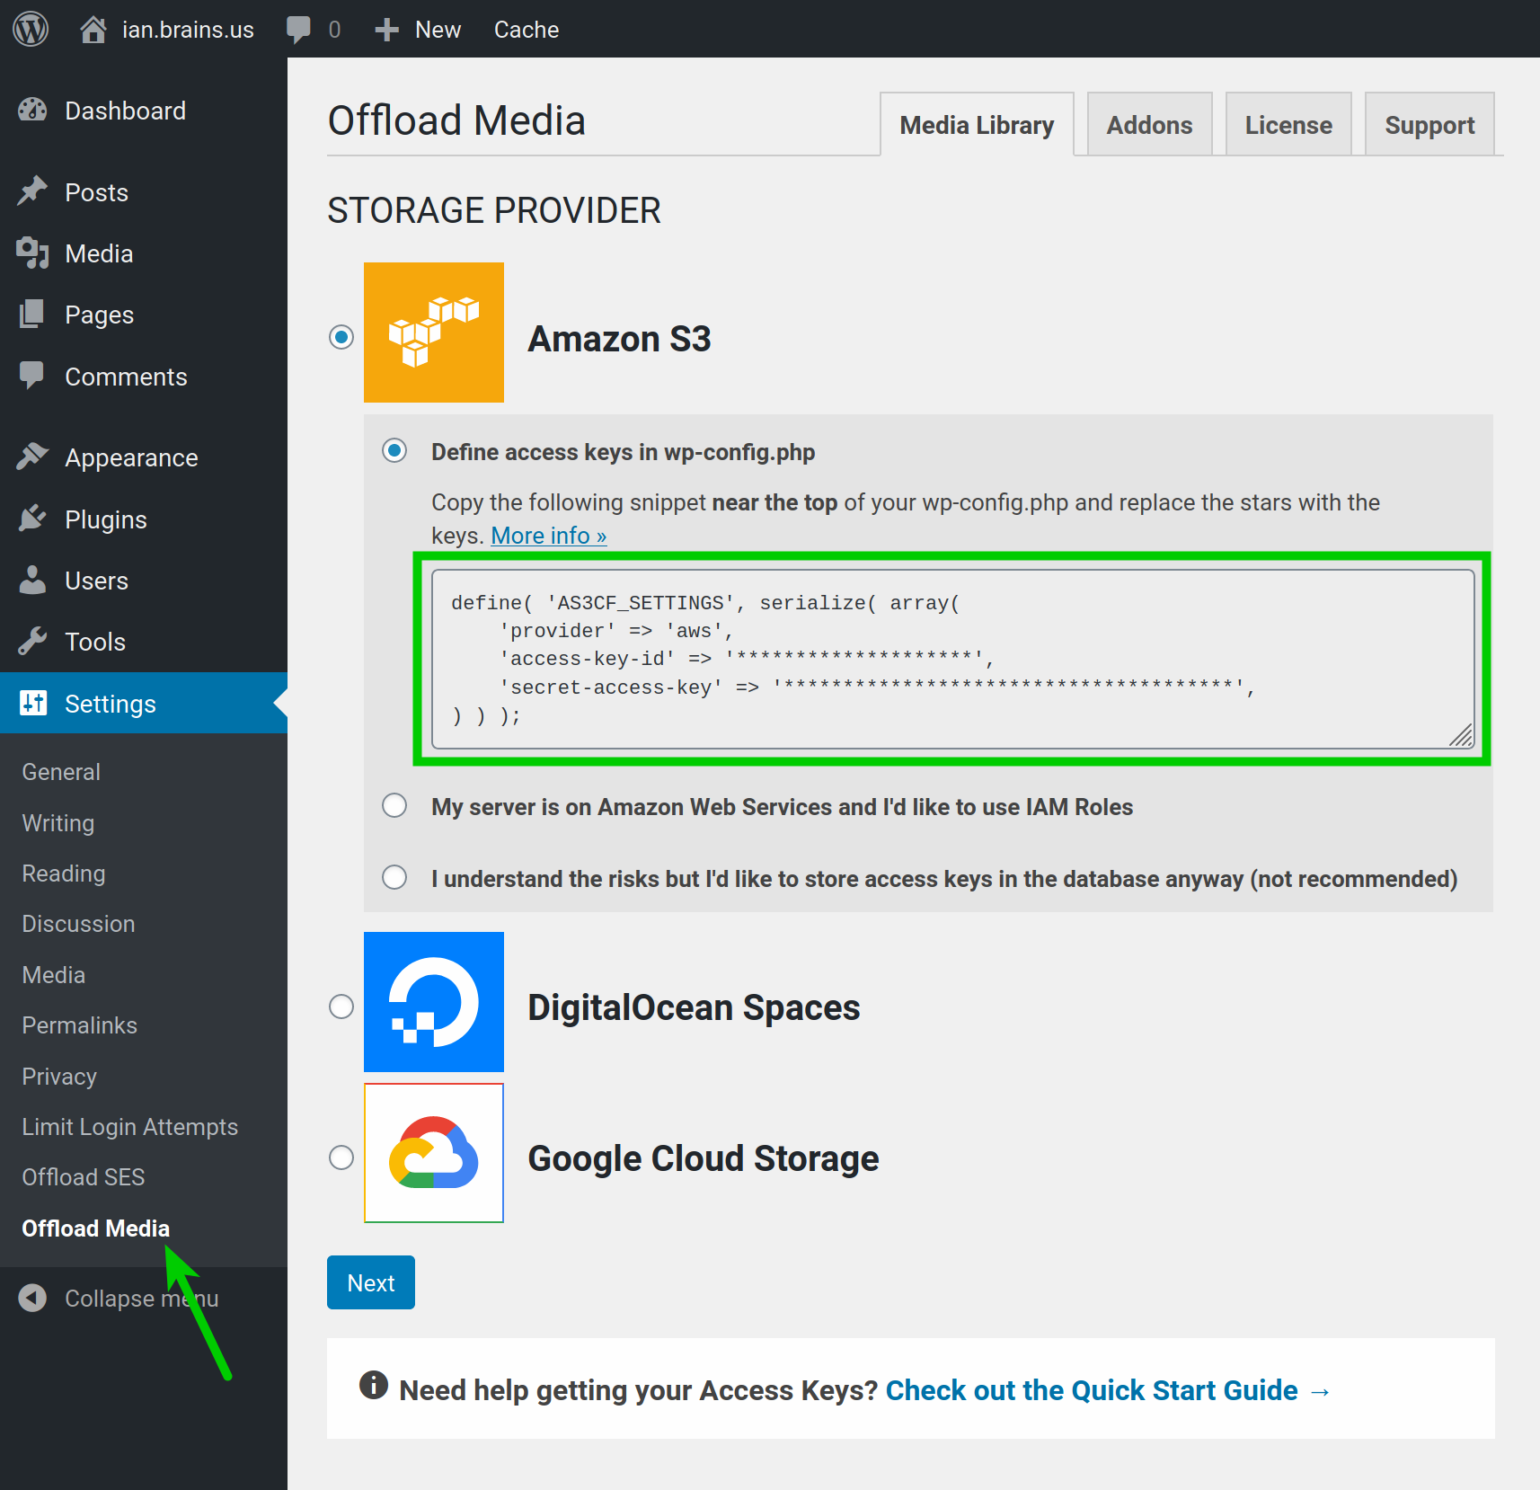This screenshot has height=1490, width=1540.
Task: Click the Plugins menu label
Action: [106, 520]
